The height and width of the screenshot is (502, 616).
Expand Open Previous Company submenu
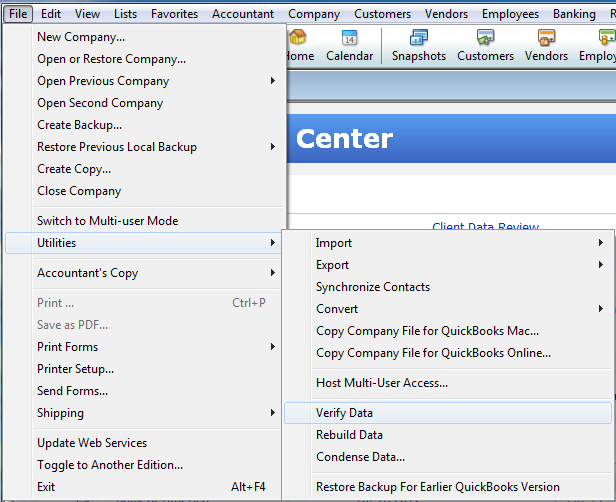(103, 81)
